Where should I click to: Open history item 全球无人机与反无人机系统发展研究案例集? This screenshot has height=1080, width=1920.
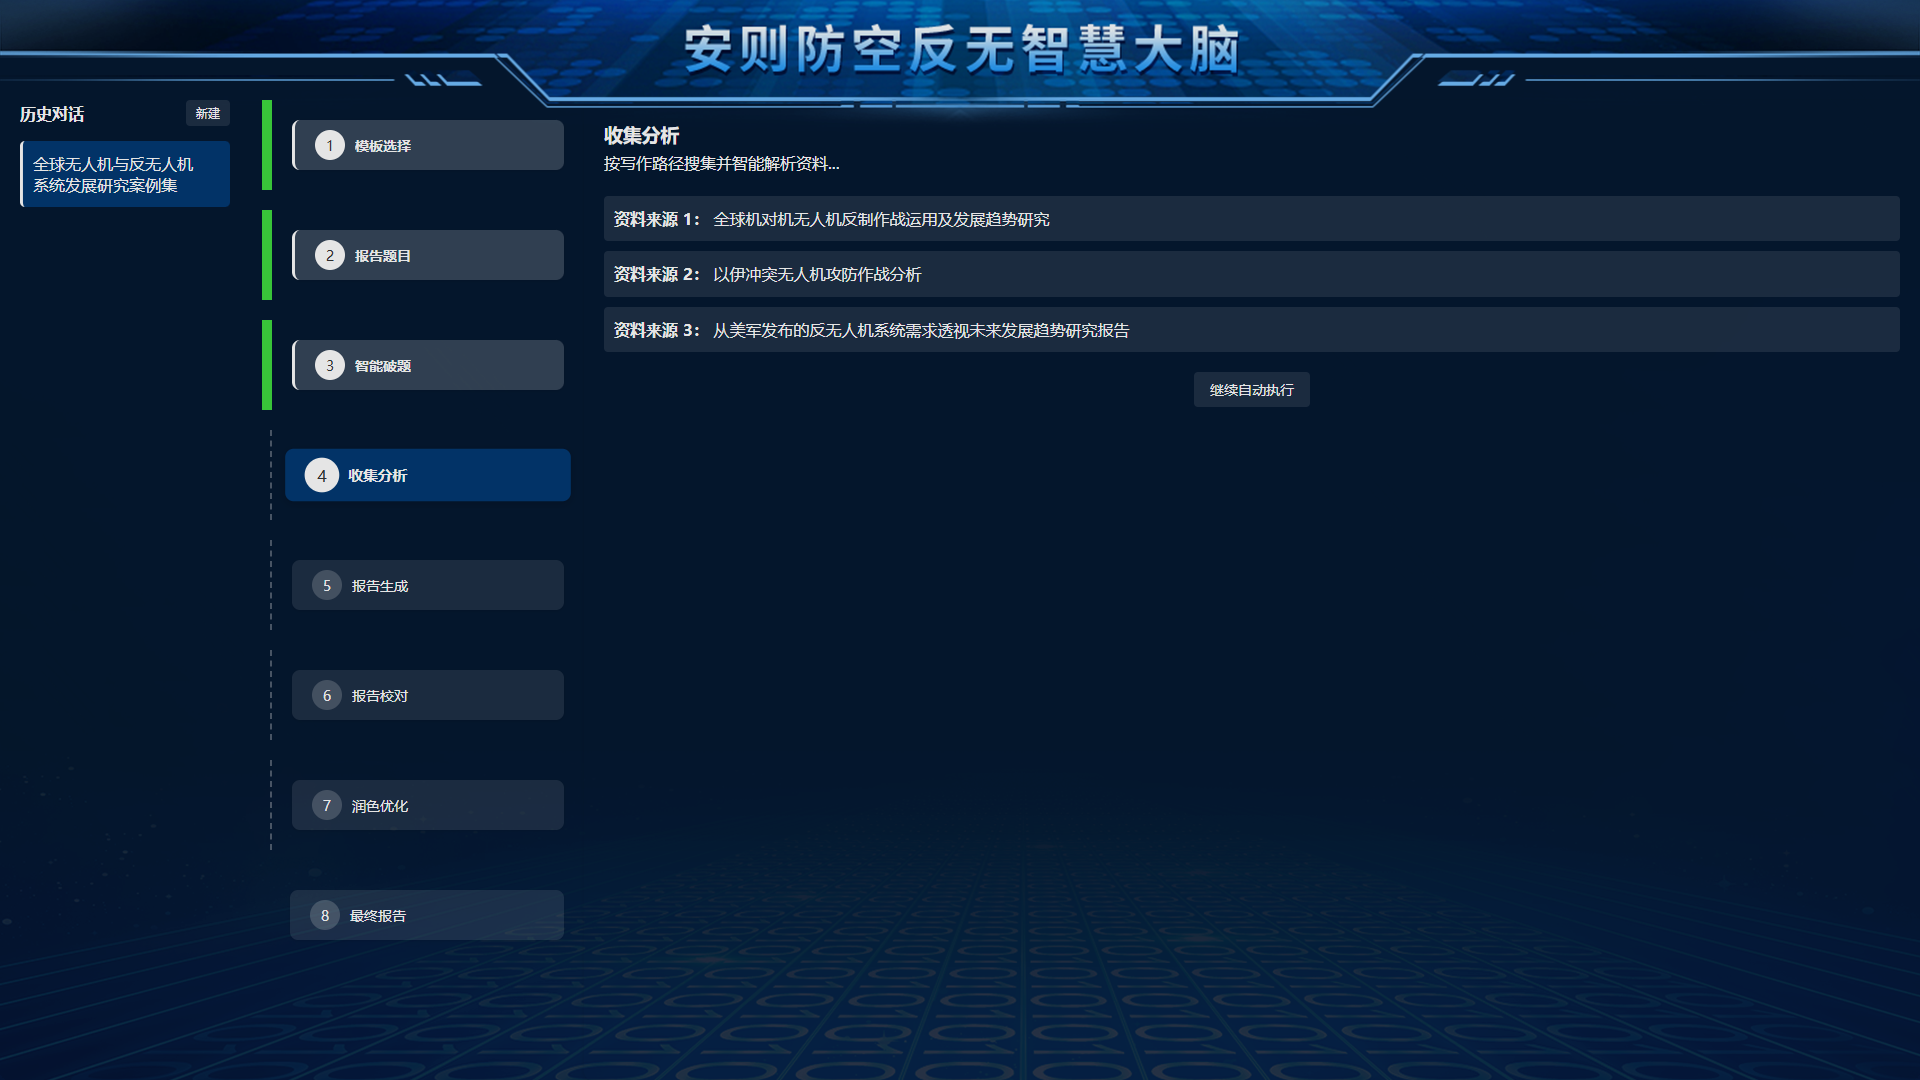tap(125, 175)
